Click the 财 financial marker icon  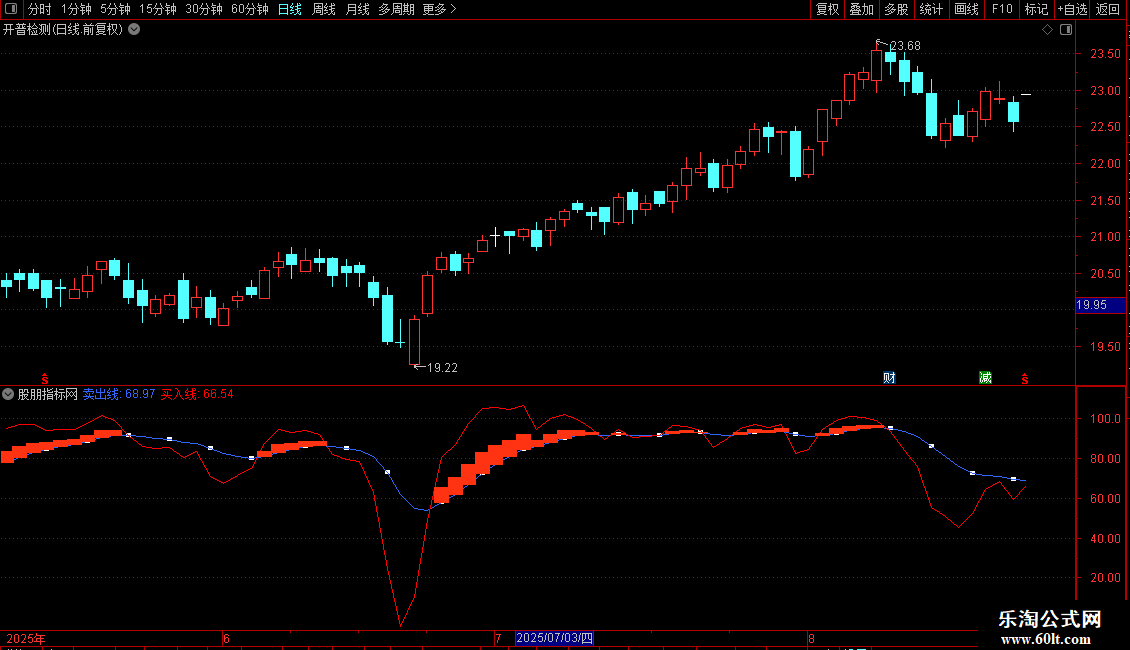point(889,378)
